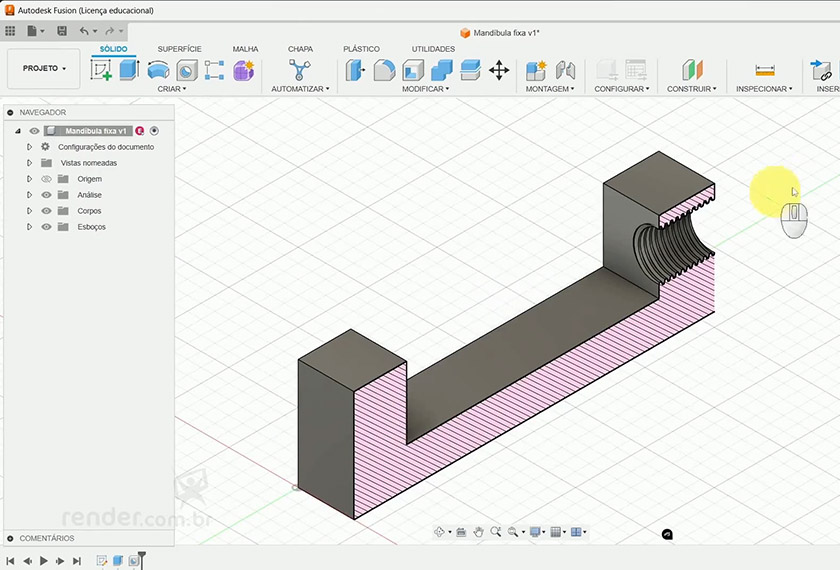Hide the Corpos folder visibility
Screen dimensions: 840x570
[46, 211]
